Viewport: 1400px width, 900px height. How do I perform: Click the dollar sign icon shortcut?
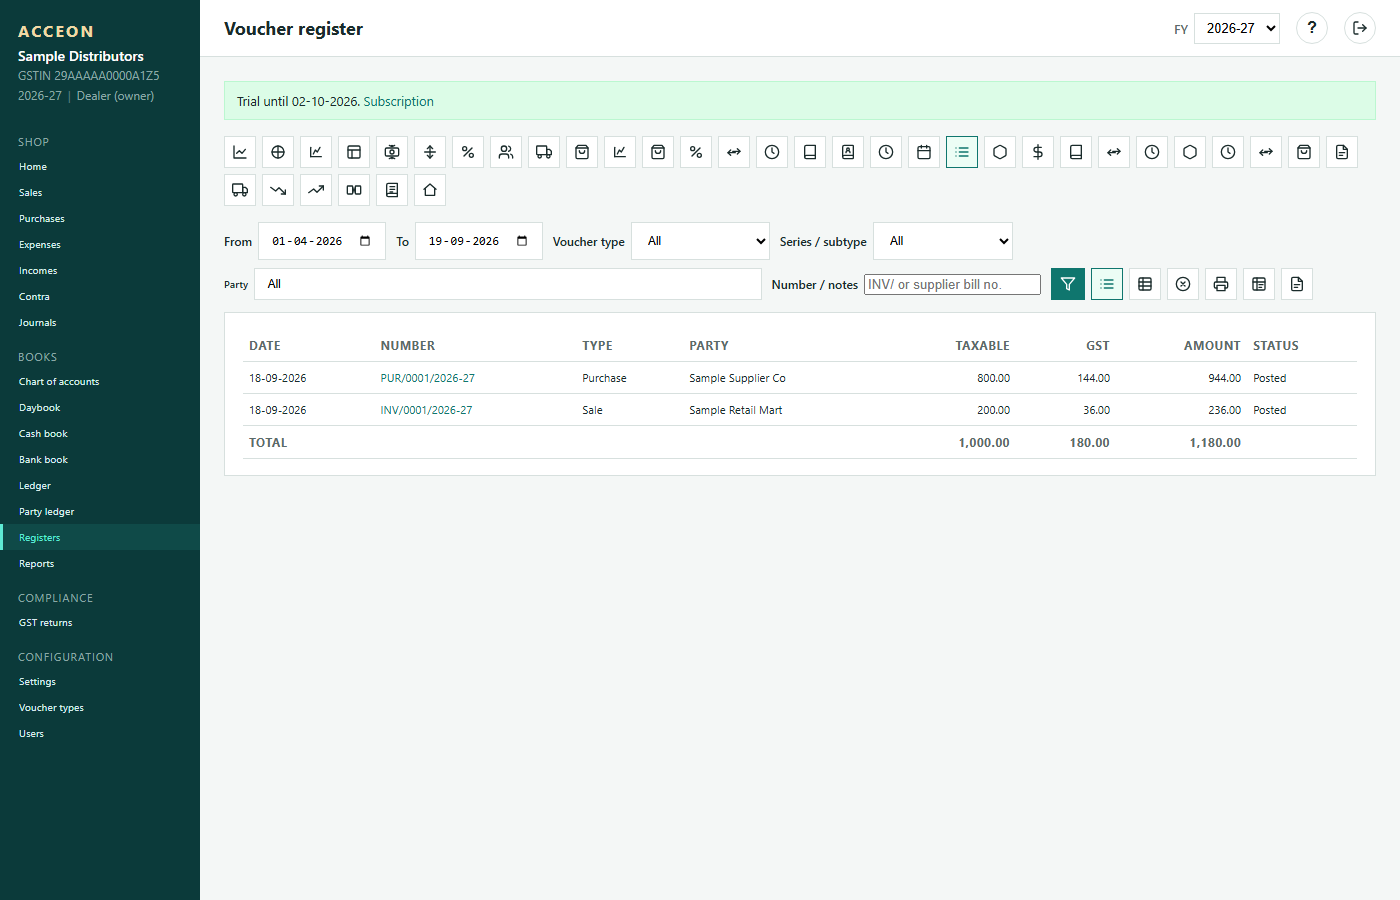tap(1038, 152)
